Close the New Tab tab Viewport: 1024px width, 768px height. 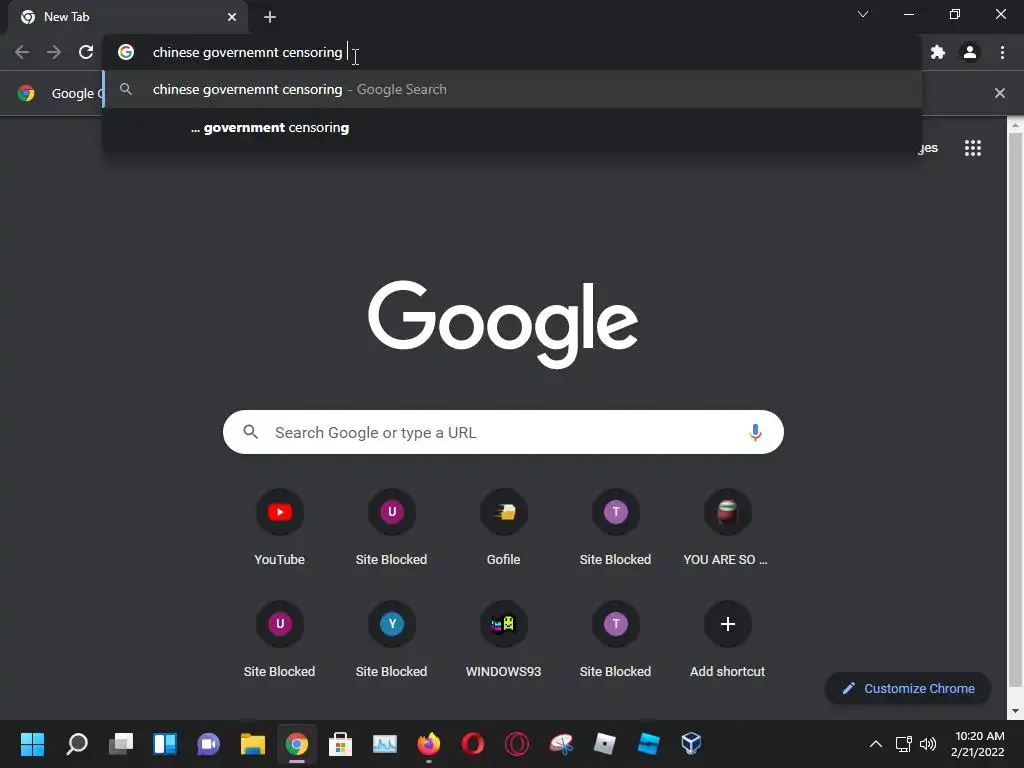click(x=232, y=17)
